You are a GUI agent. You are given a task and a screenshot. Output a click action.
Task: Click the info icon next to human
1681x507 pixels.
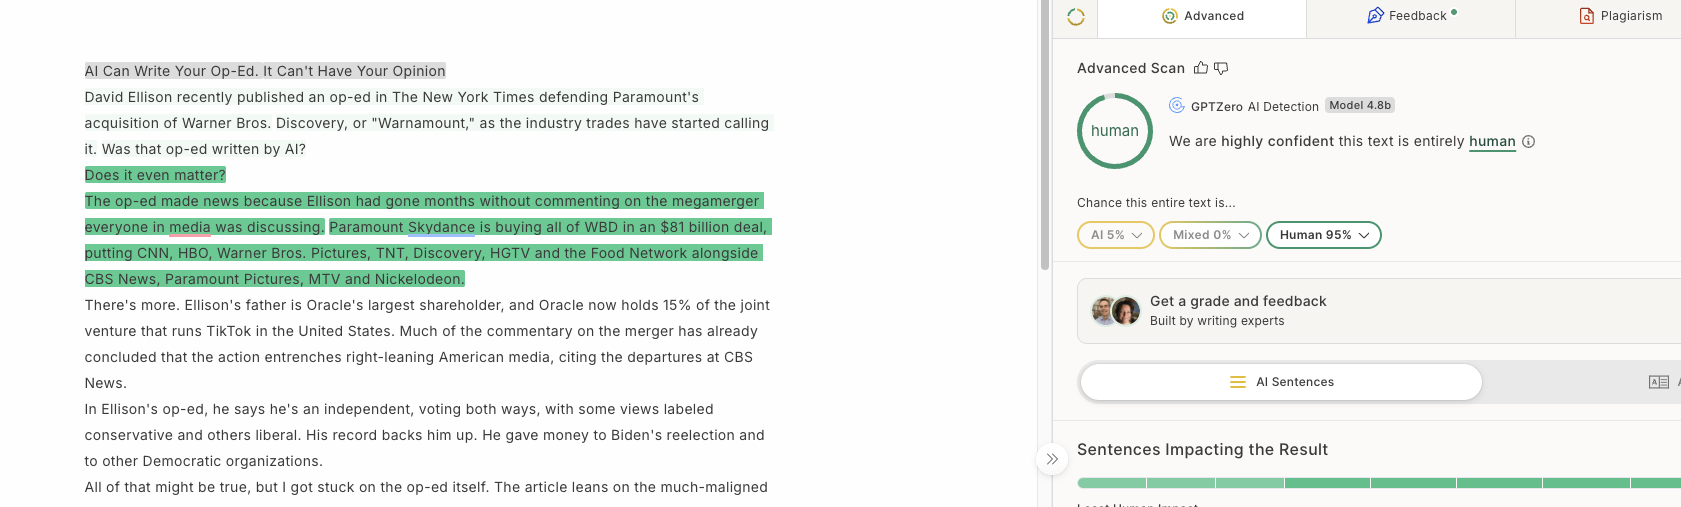[x=1528, y=142]
